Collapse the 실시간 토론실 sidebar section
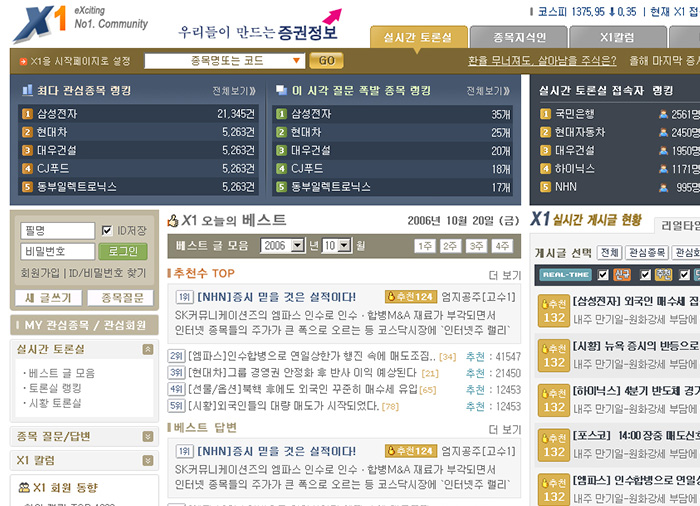This screenshot has width=700, height=506. (x=148, y=349)
